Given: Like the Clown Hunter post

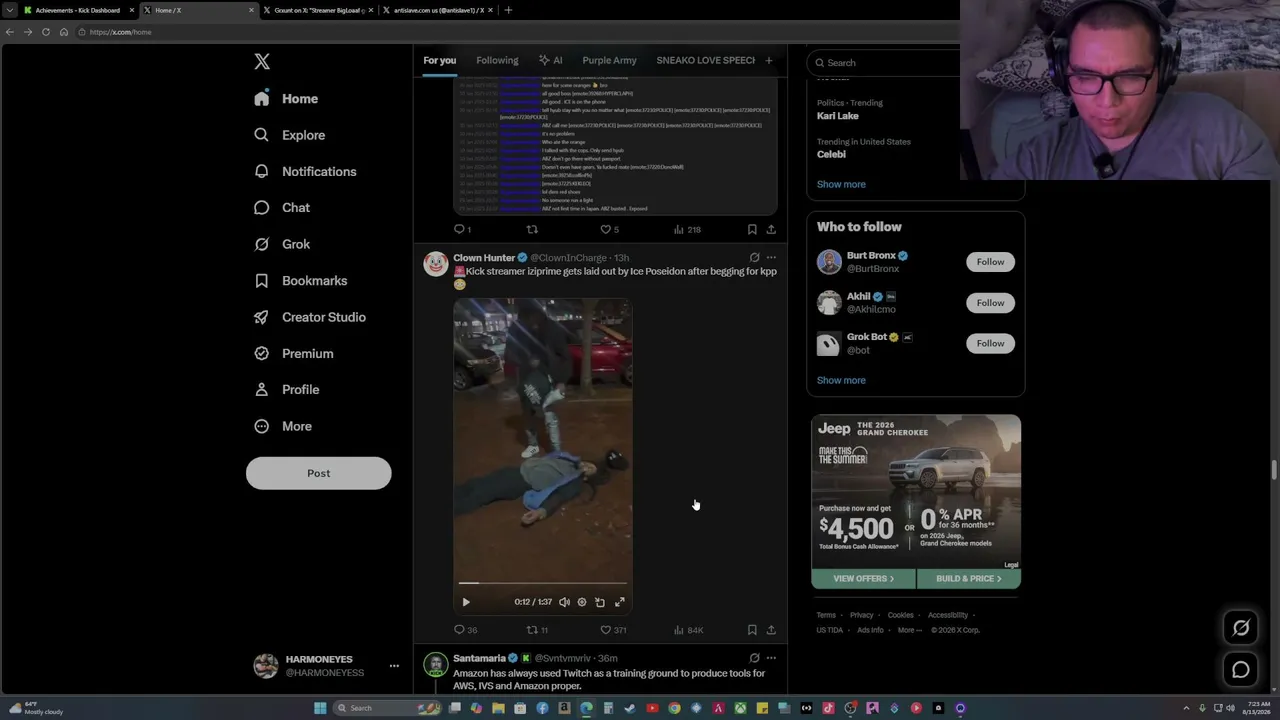Looking at the screenshot, I should [605, 630].
